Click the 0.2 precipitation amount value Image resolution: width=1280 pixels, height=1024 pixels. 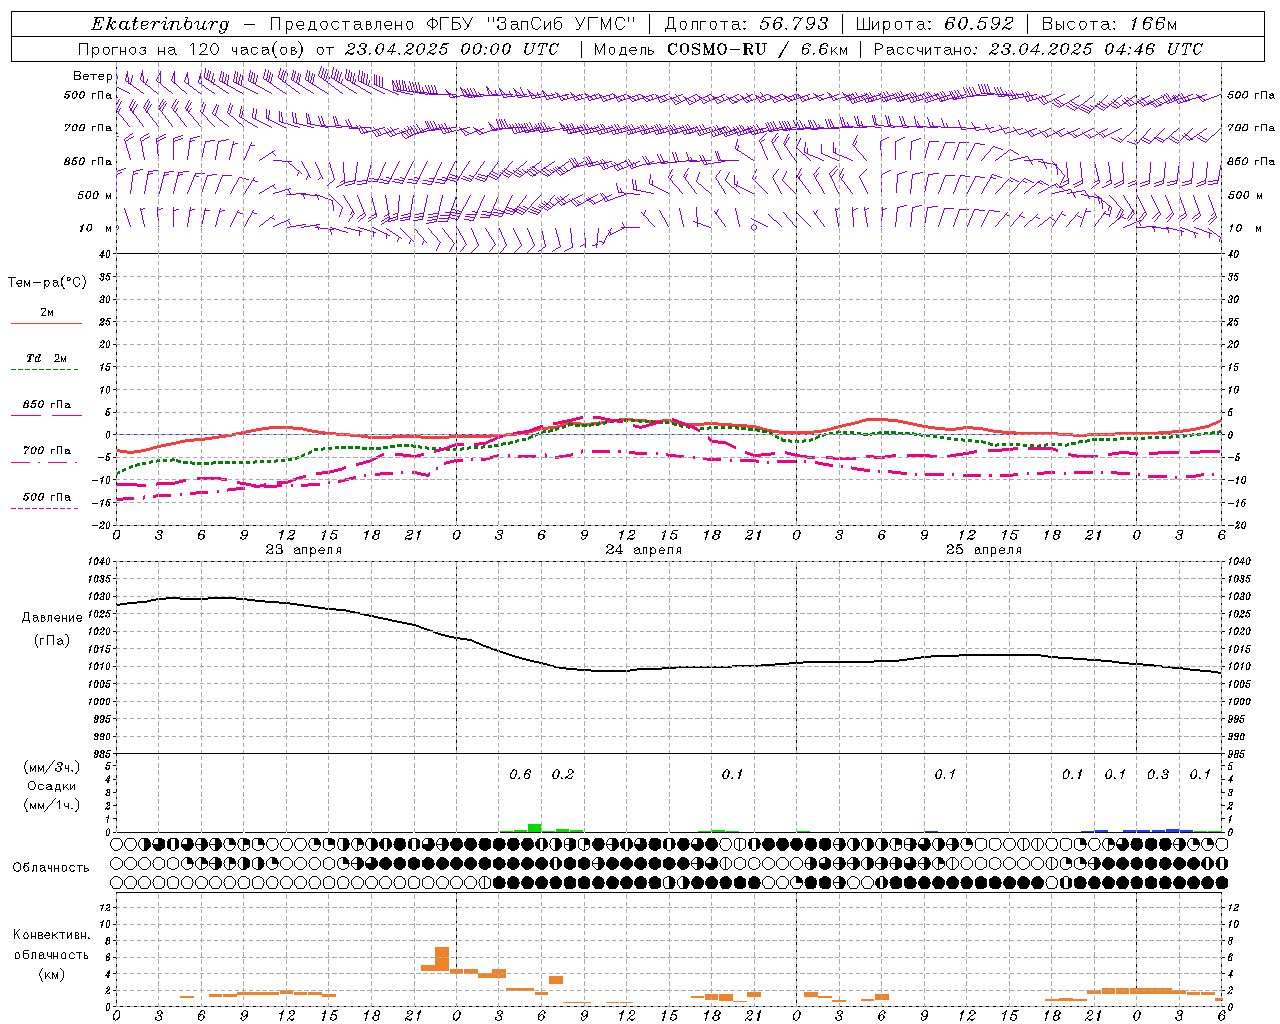pyautogui.click(x=563, y=774)
